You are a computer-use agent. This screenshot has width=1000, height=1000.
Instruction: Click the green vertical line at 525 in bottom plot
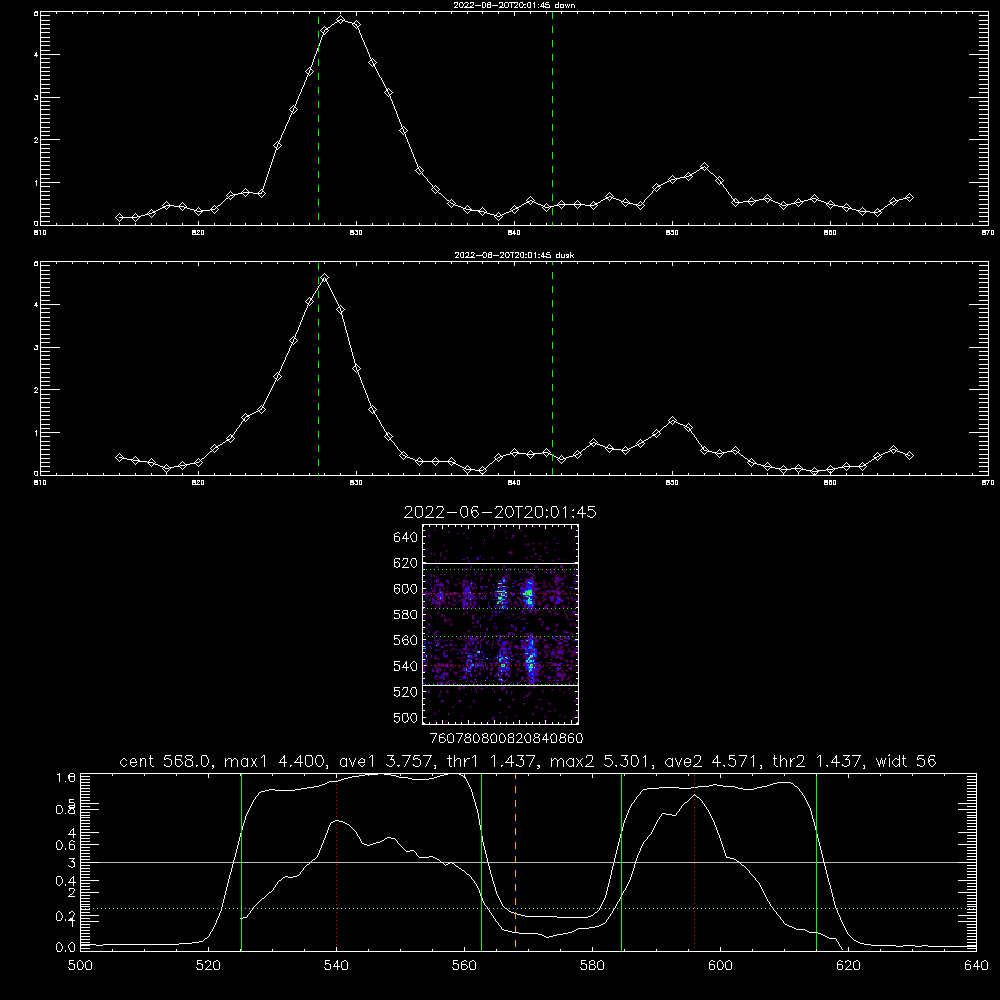click(x=241, y=861)
